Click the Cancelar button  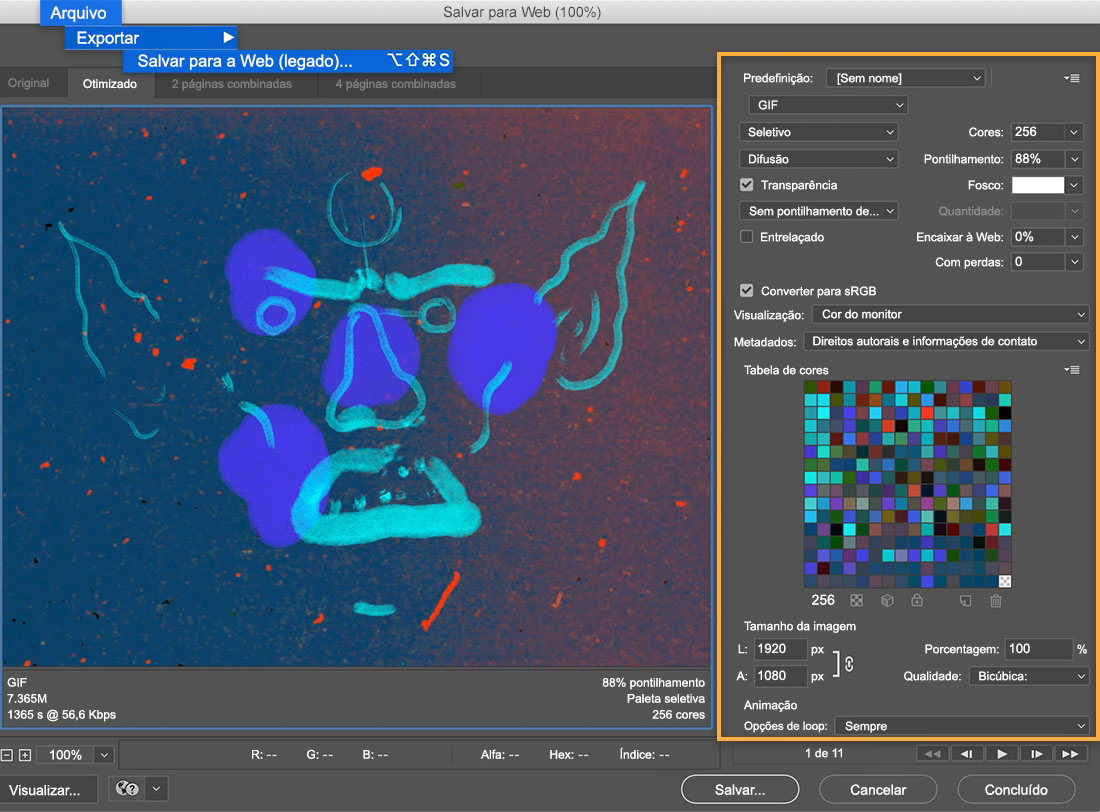878,790
